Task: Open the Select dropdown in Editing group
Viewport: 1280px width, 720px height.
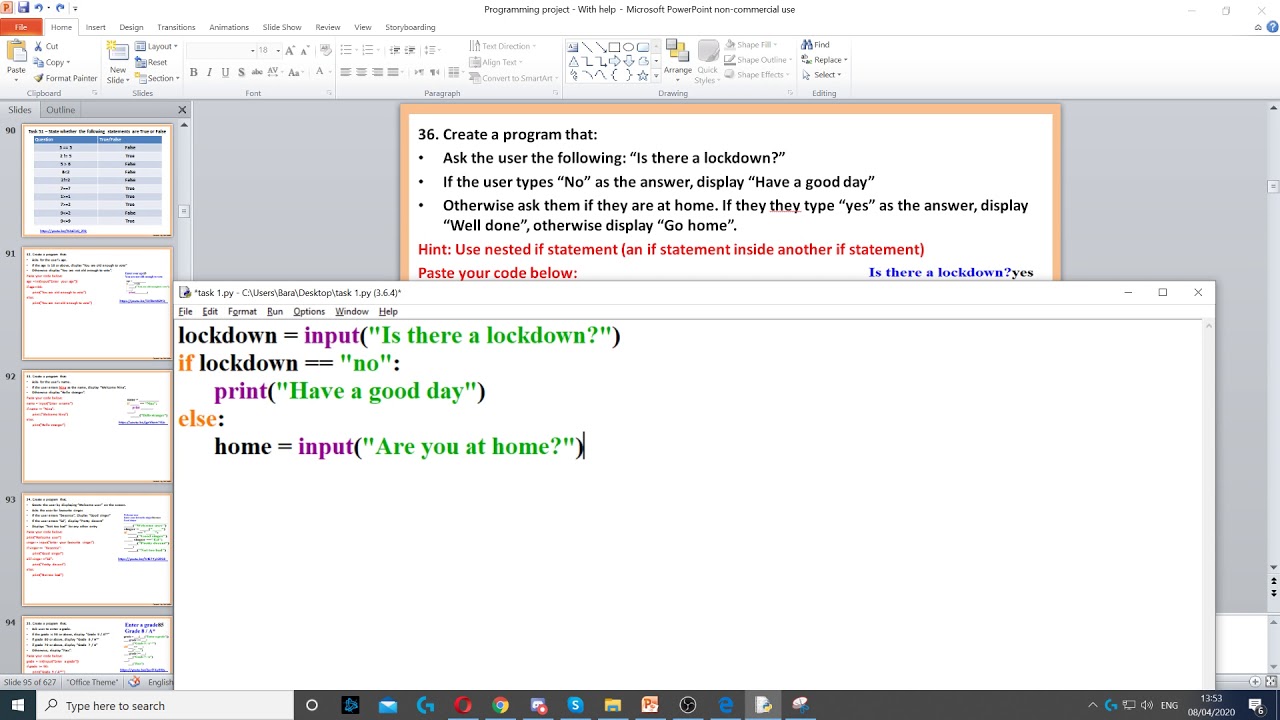Action: coord(823,74)
